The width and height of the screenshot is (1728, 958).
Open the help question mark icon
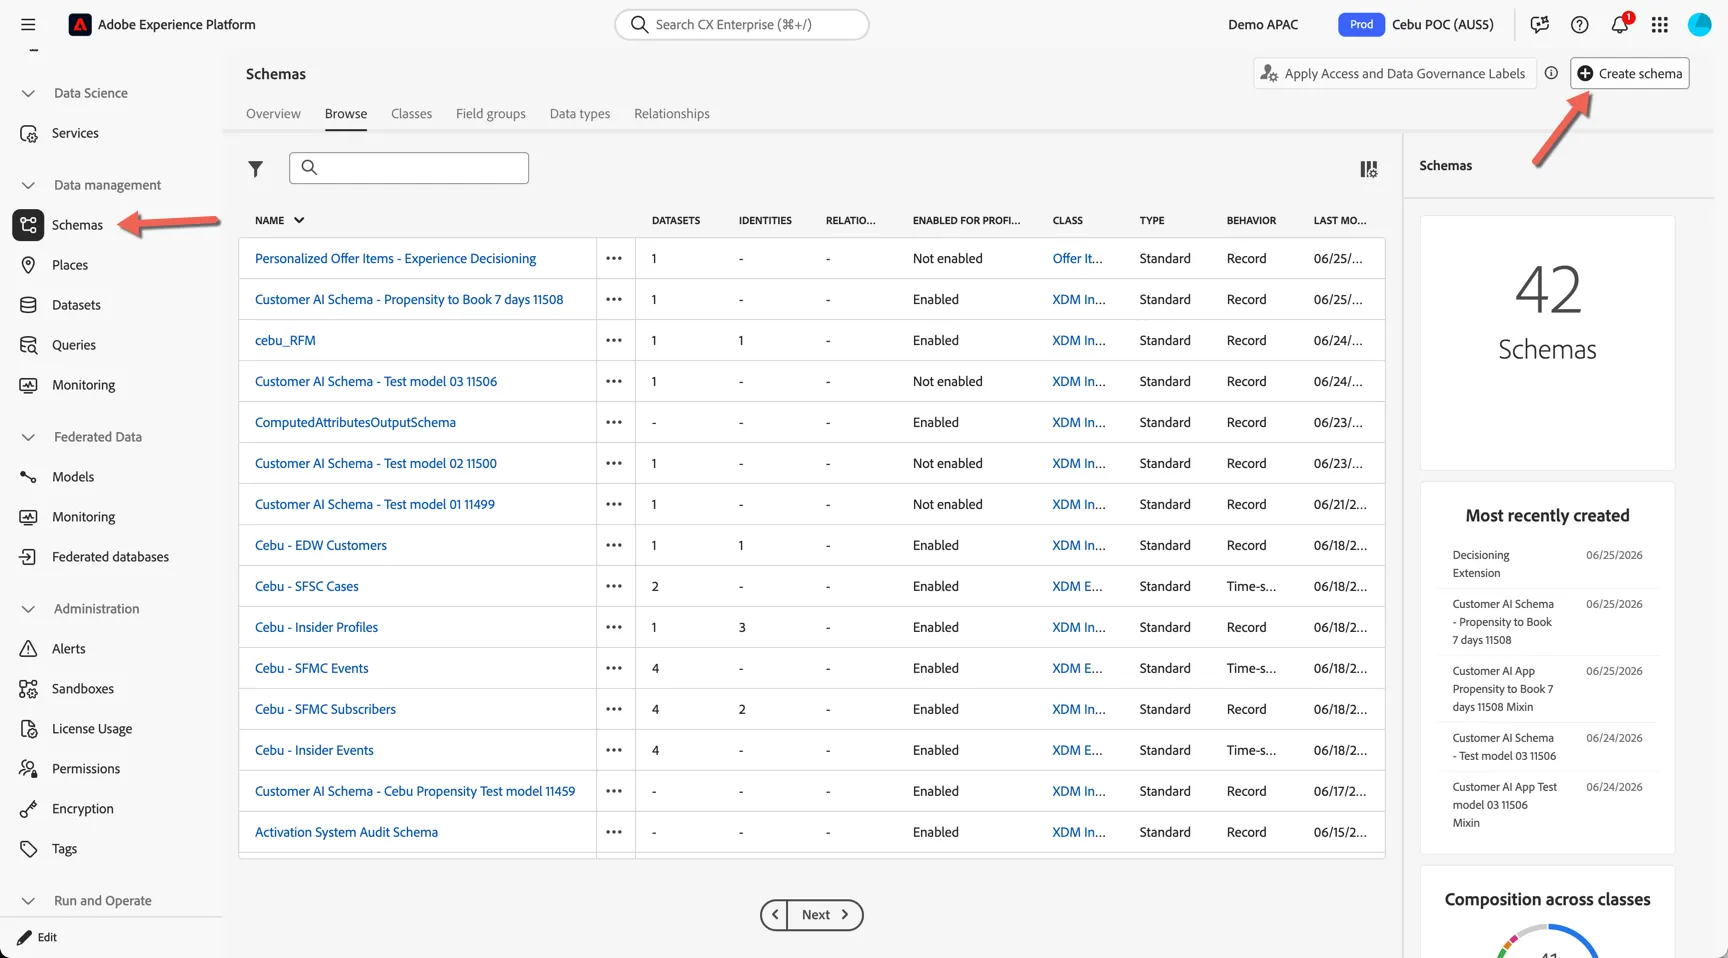tap(1579, 24)
